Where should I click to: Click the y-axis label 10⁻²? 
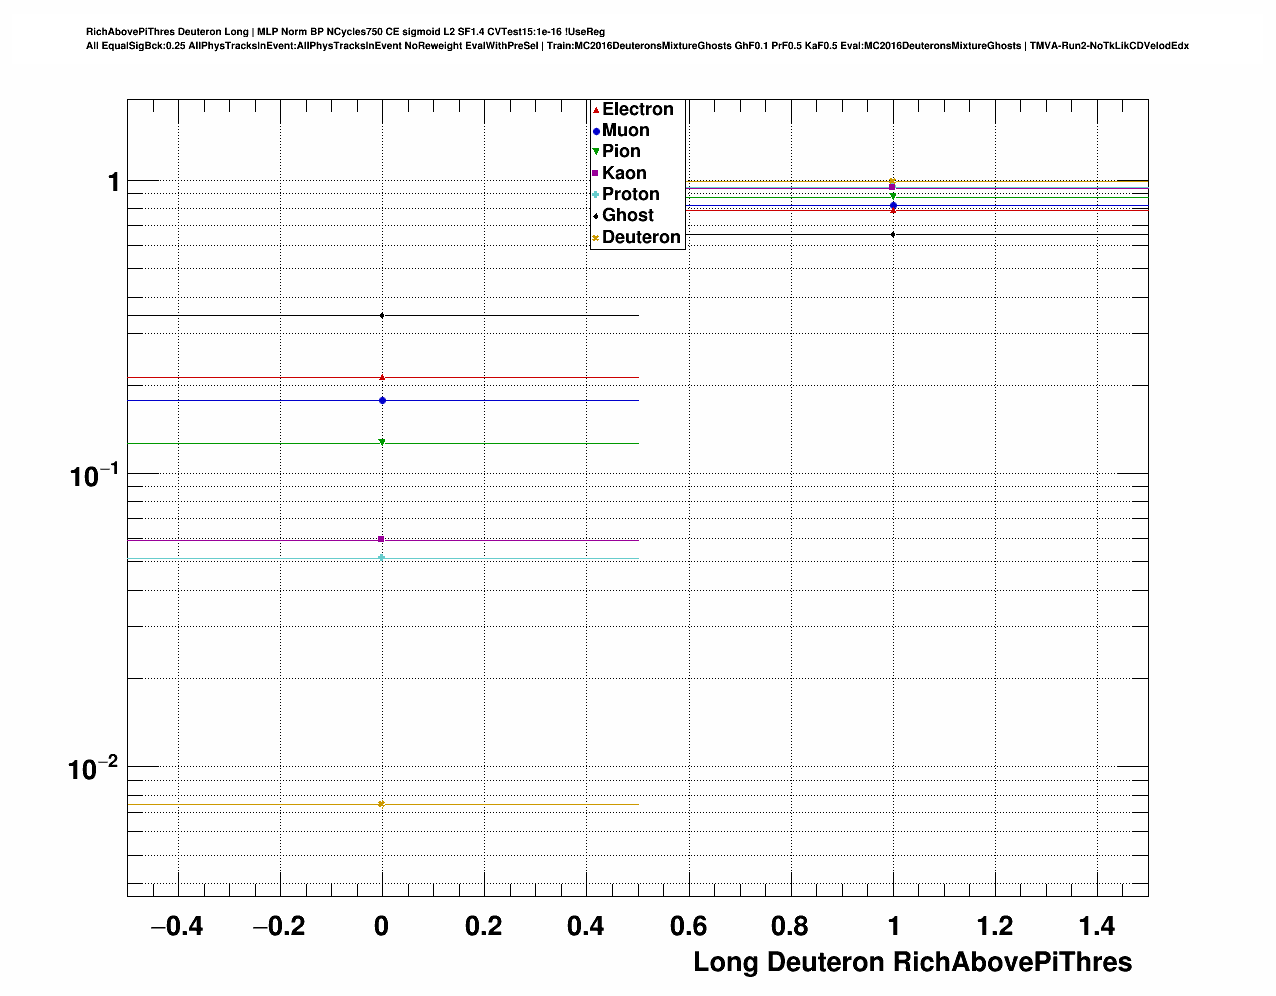(93, 769)
